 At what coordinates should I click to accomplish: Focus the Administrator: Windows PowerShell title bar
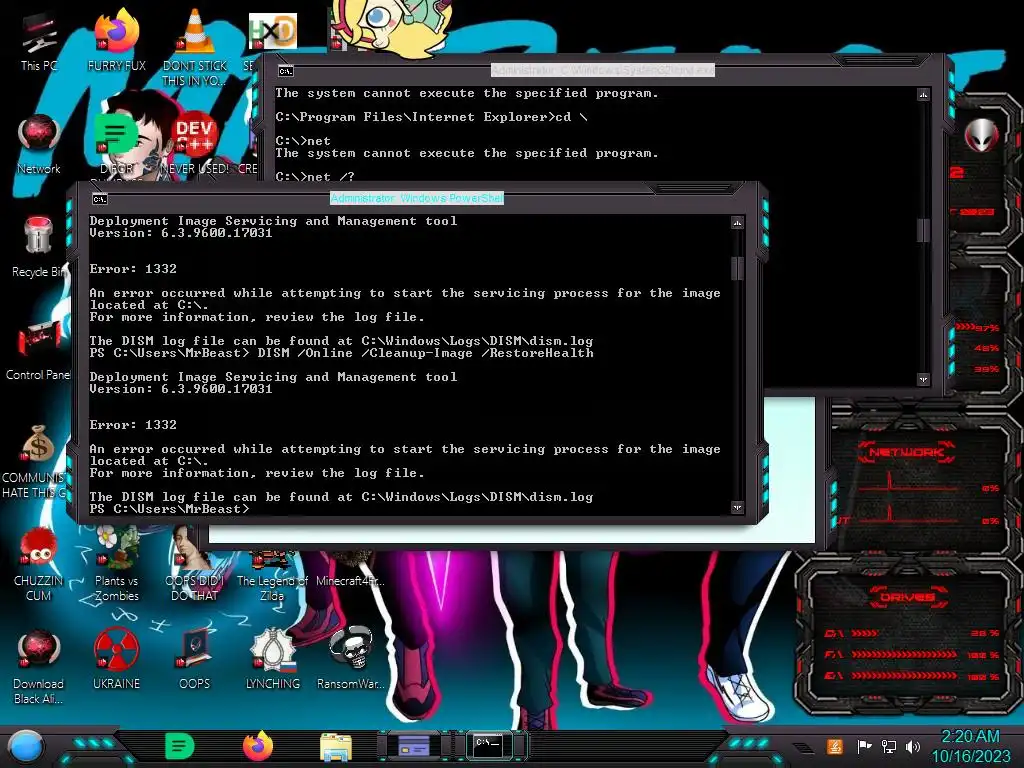coord(417,198)
